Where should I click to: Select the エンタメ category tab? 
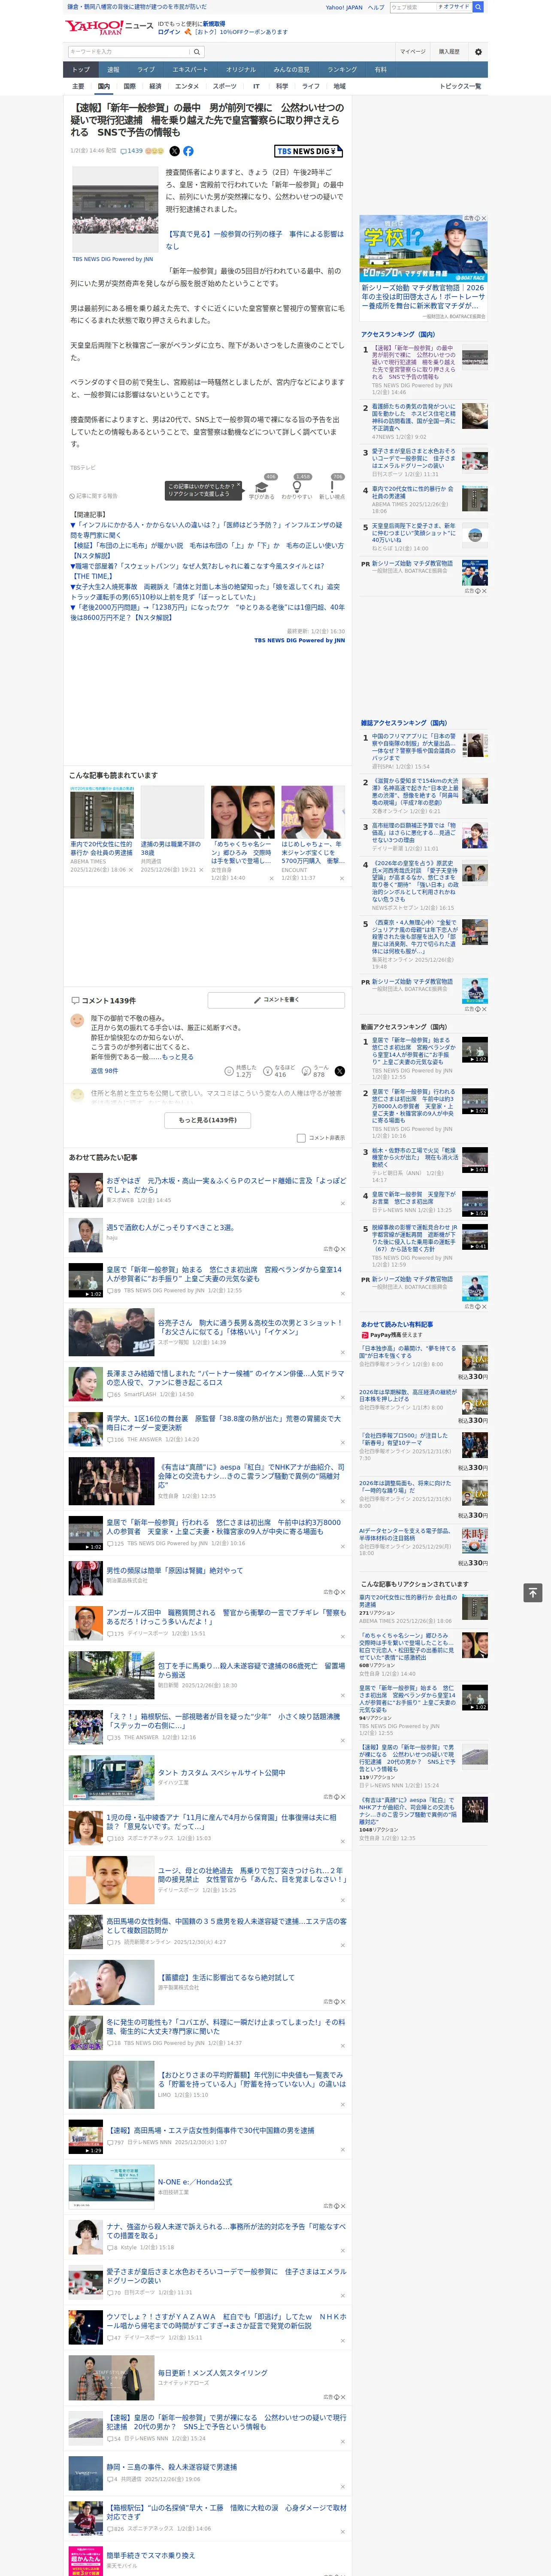pyautogui.click(x=187, y=86)
